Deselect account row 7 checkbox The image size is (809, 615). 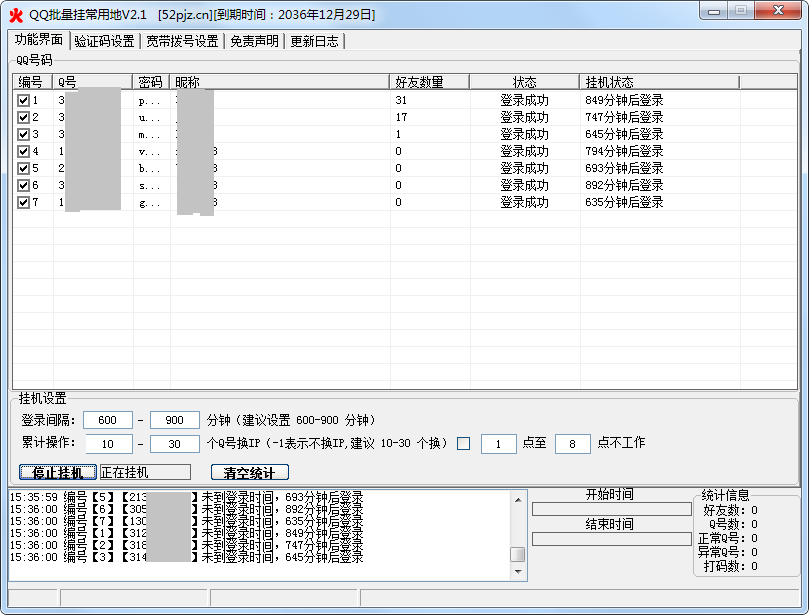pyautogui.click(x=23, y=202)
